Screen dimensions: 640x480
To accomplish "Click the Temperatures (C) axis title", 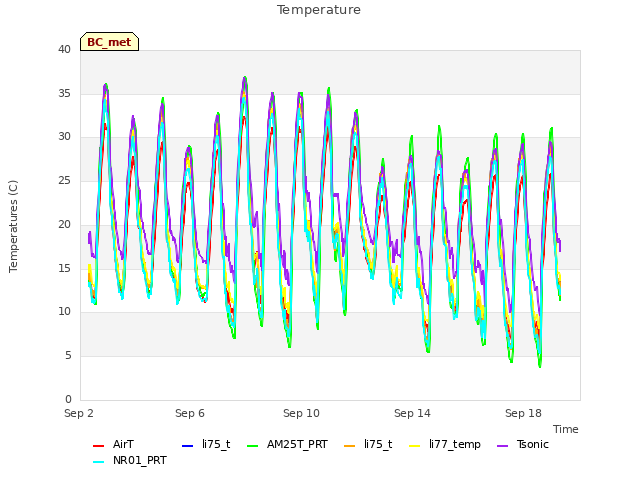I will tap(13, 226).
